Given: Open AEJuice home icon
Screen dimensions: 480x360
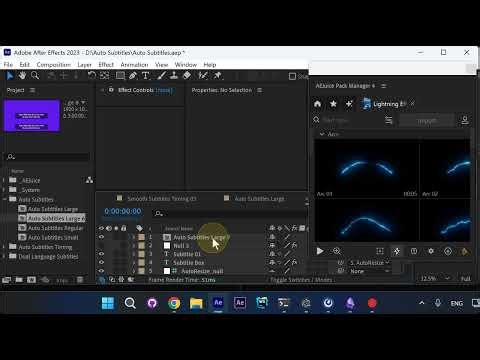Looking at the screenshot, I should click(317, 104).
